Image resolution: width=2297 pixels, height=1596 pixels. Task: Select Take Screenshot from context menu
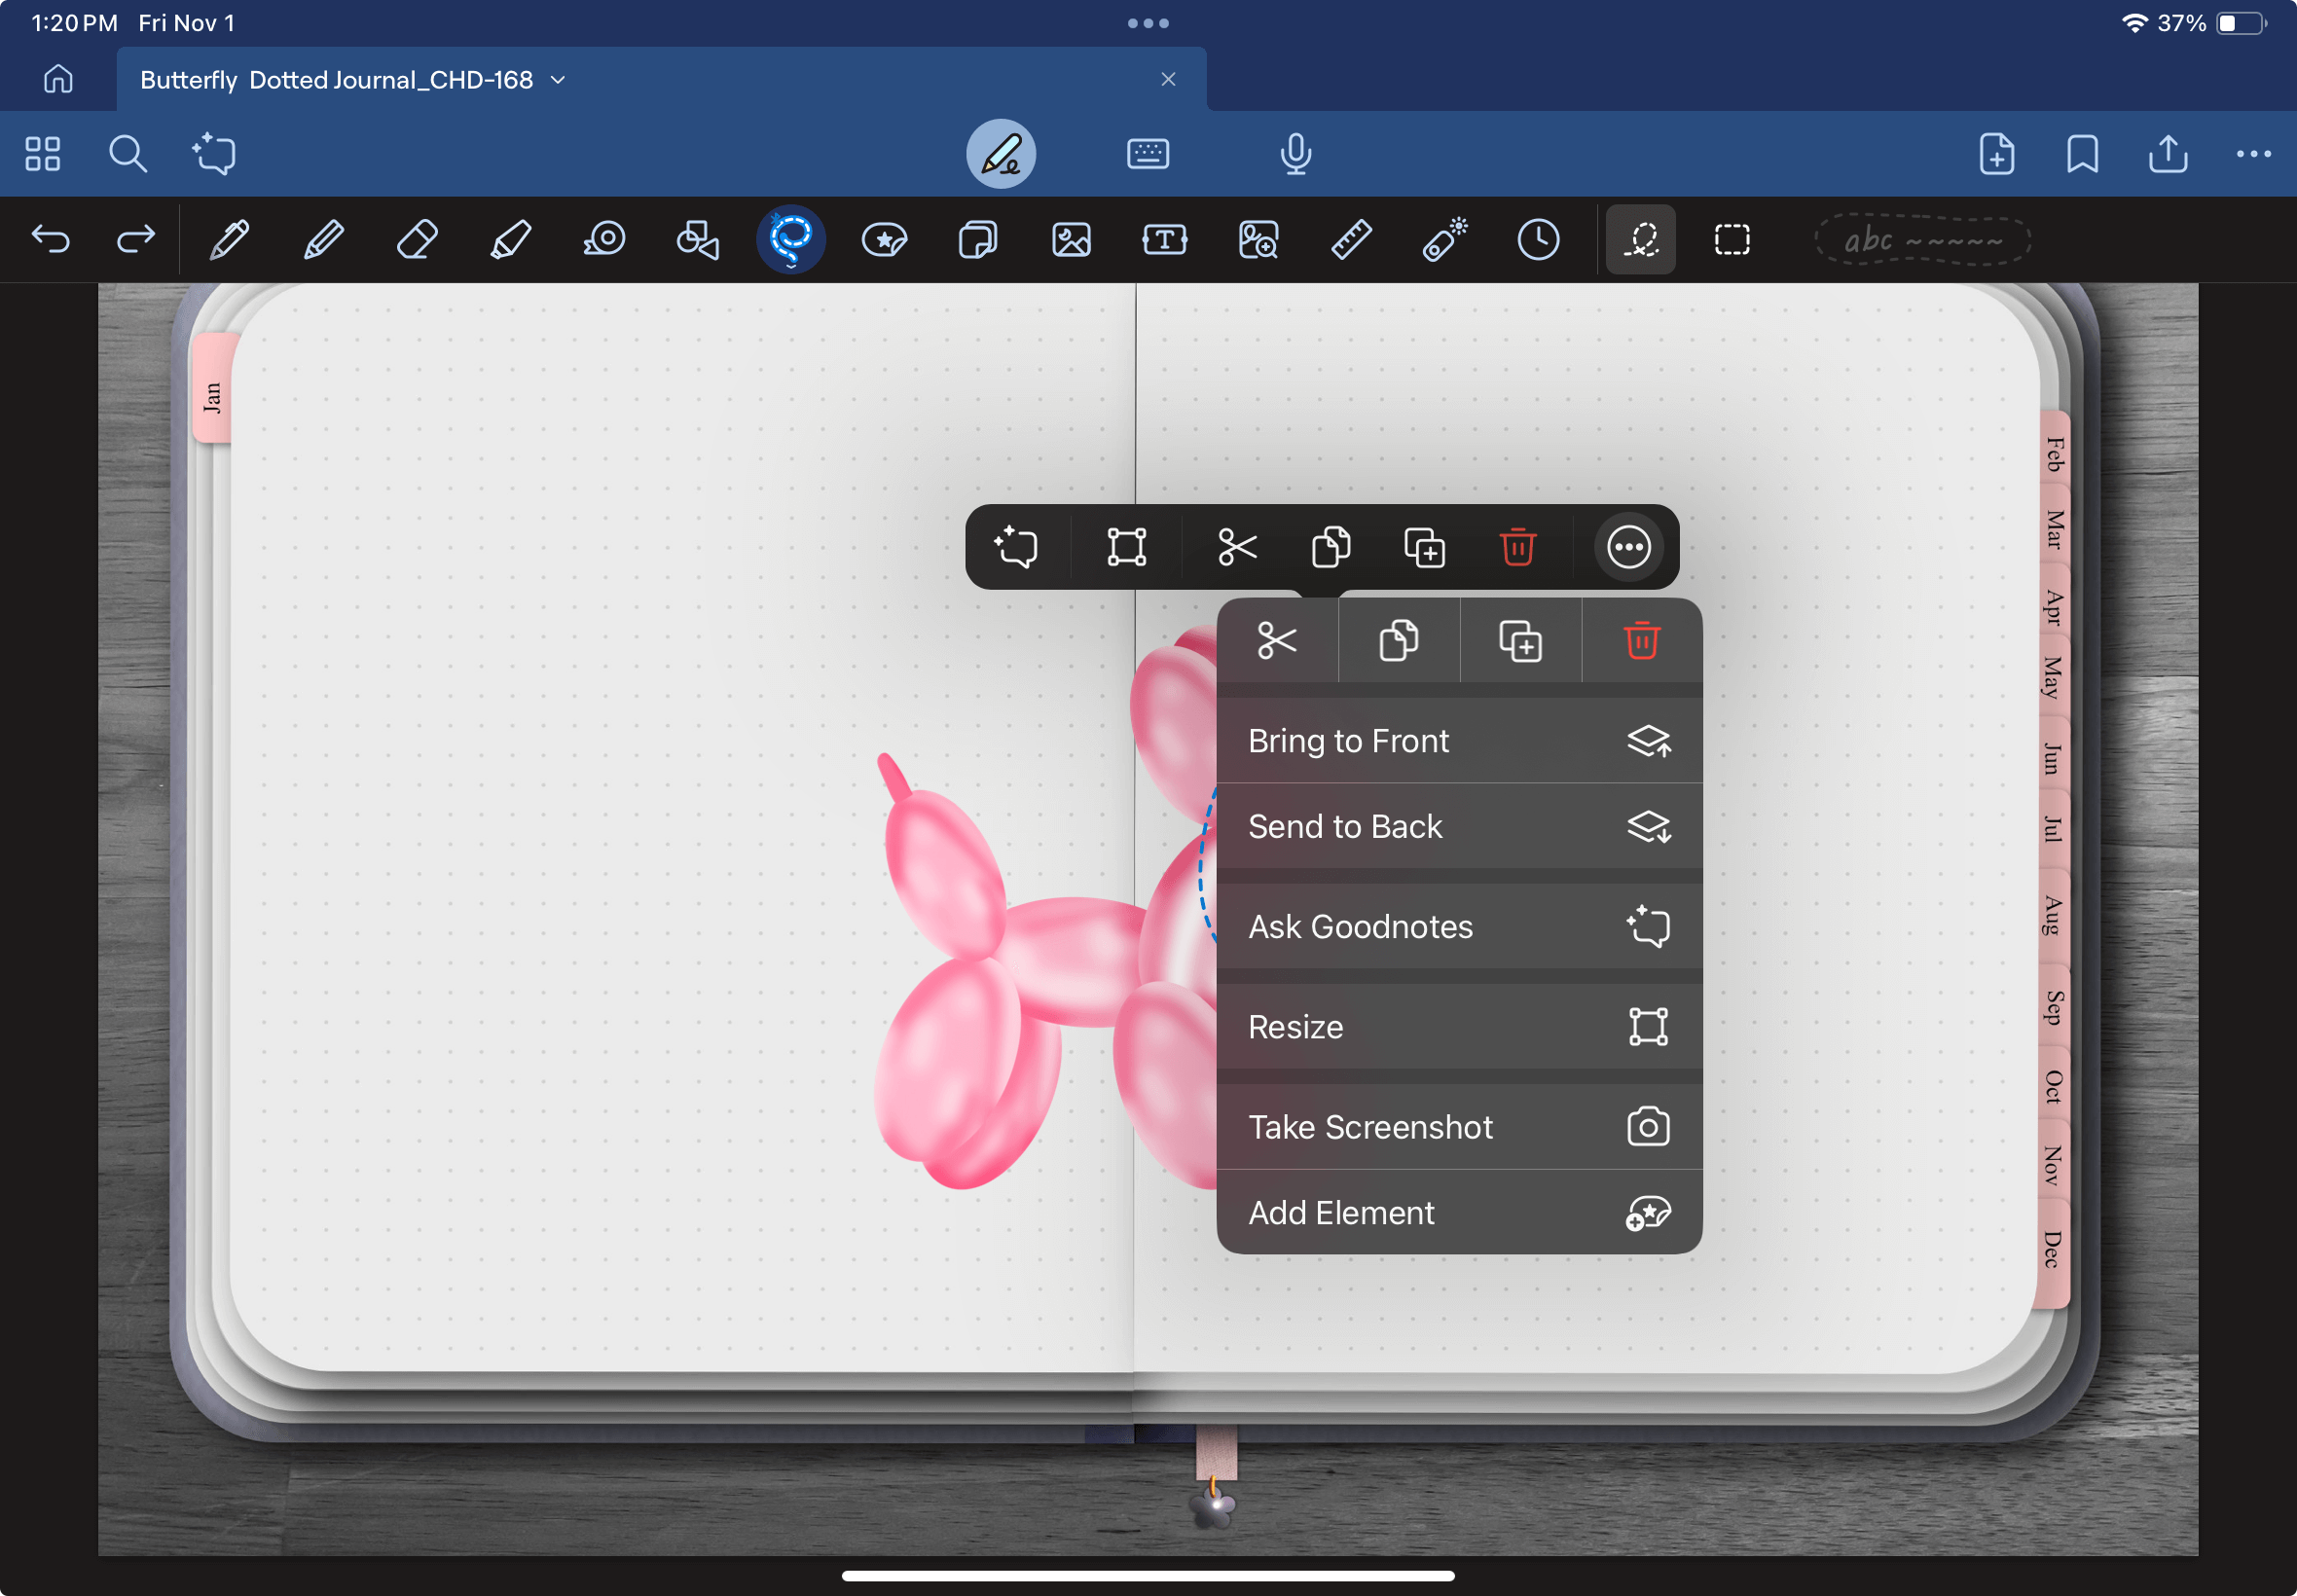click(x=1458, y=1127)
